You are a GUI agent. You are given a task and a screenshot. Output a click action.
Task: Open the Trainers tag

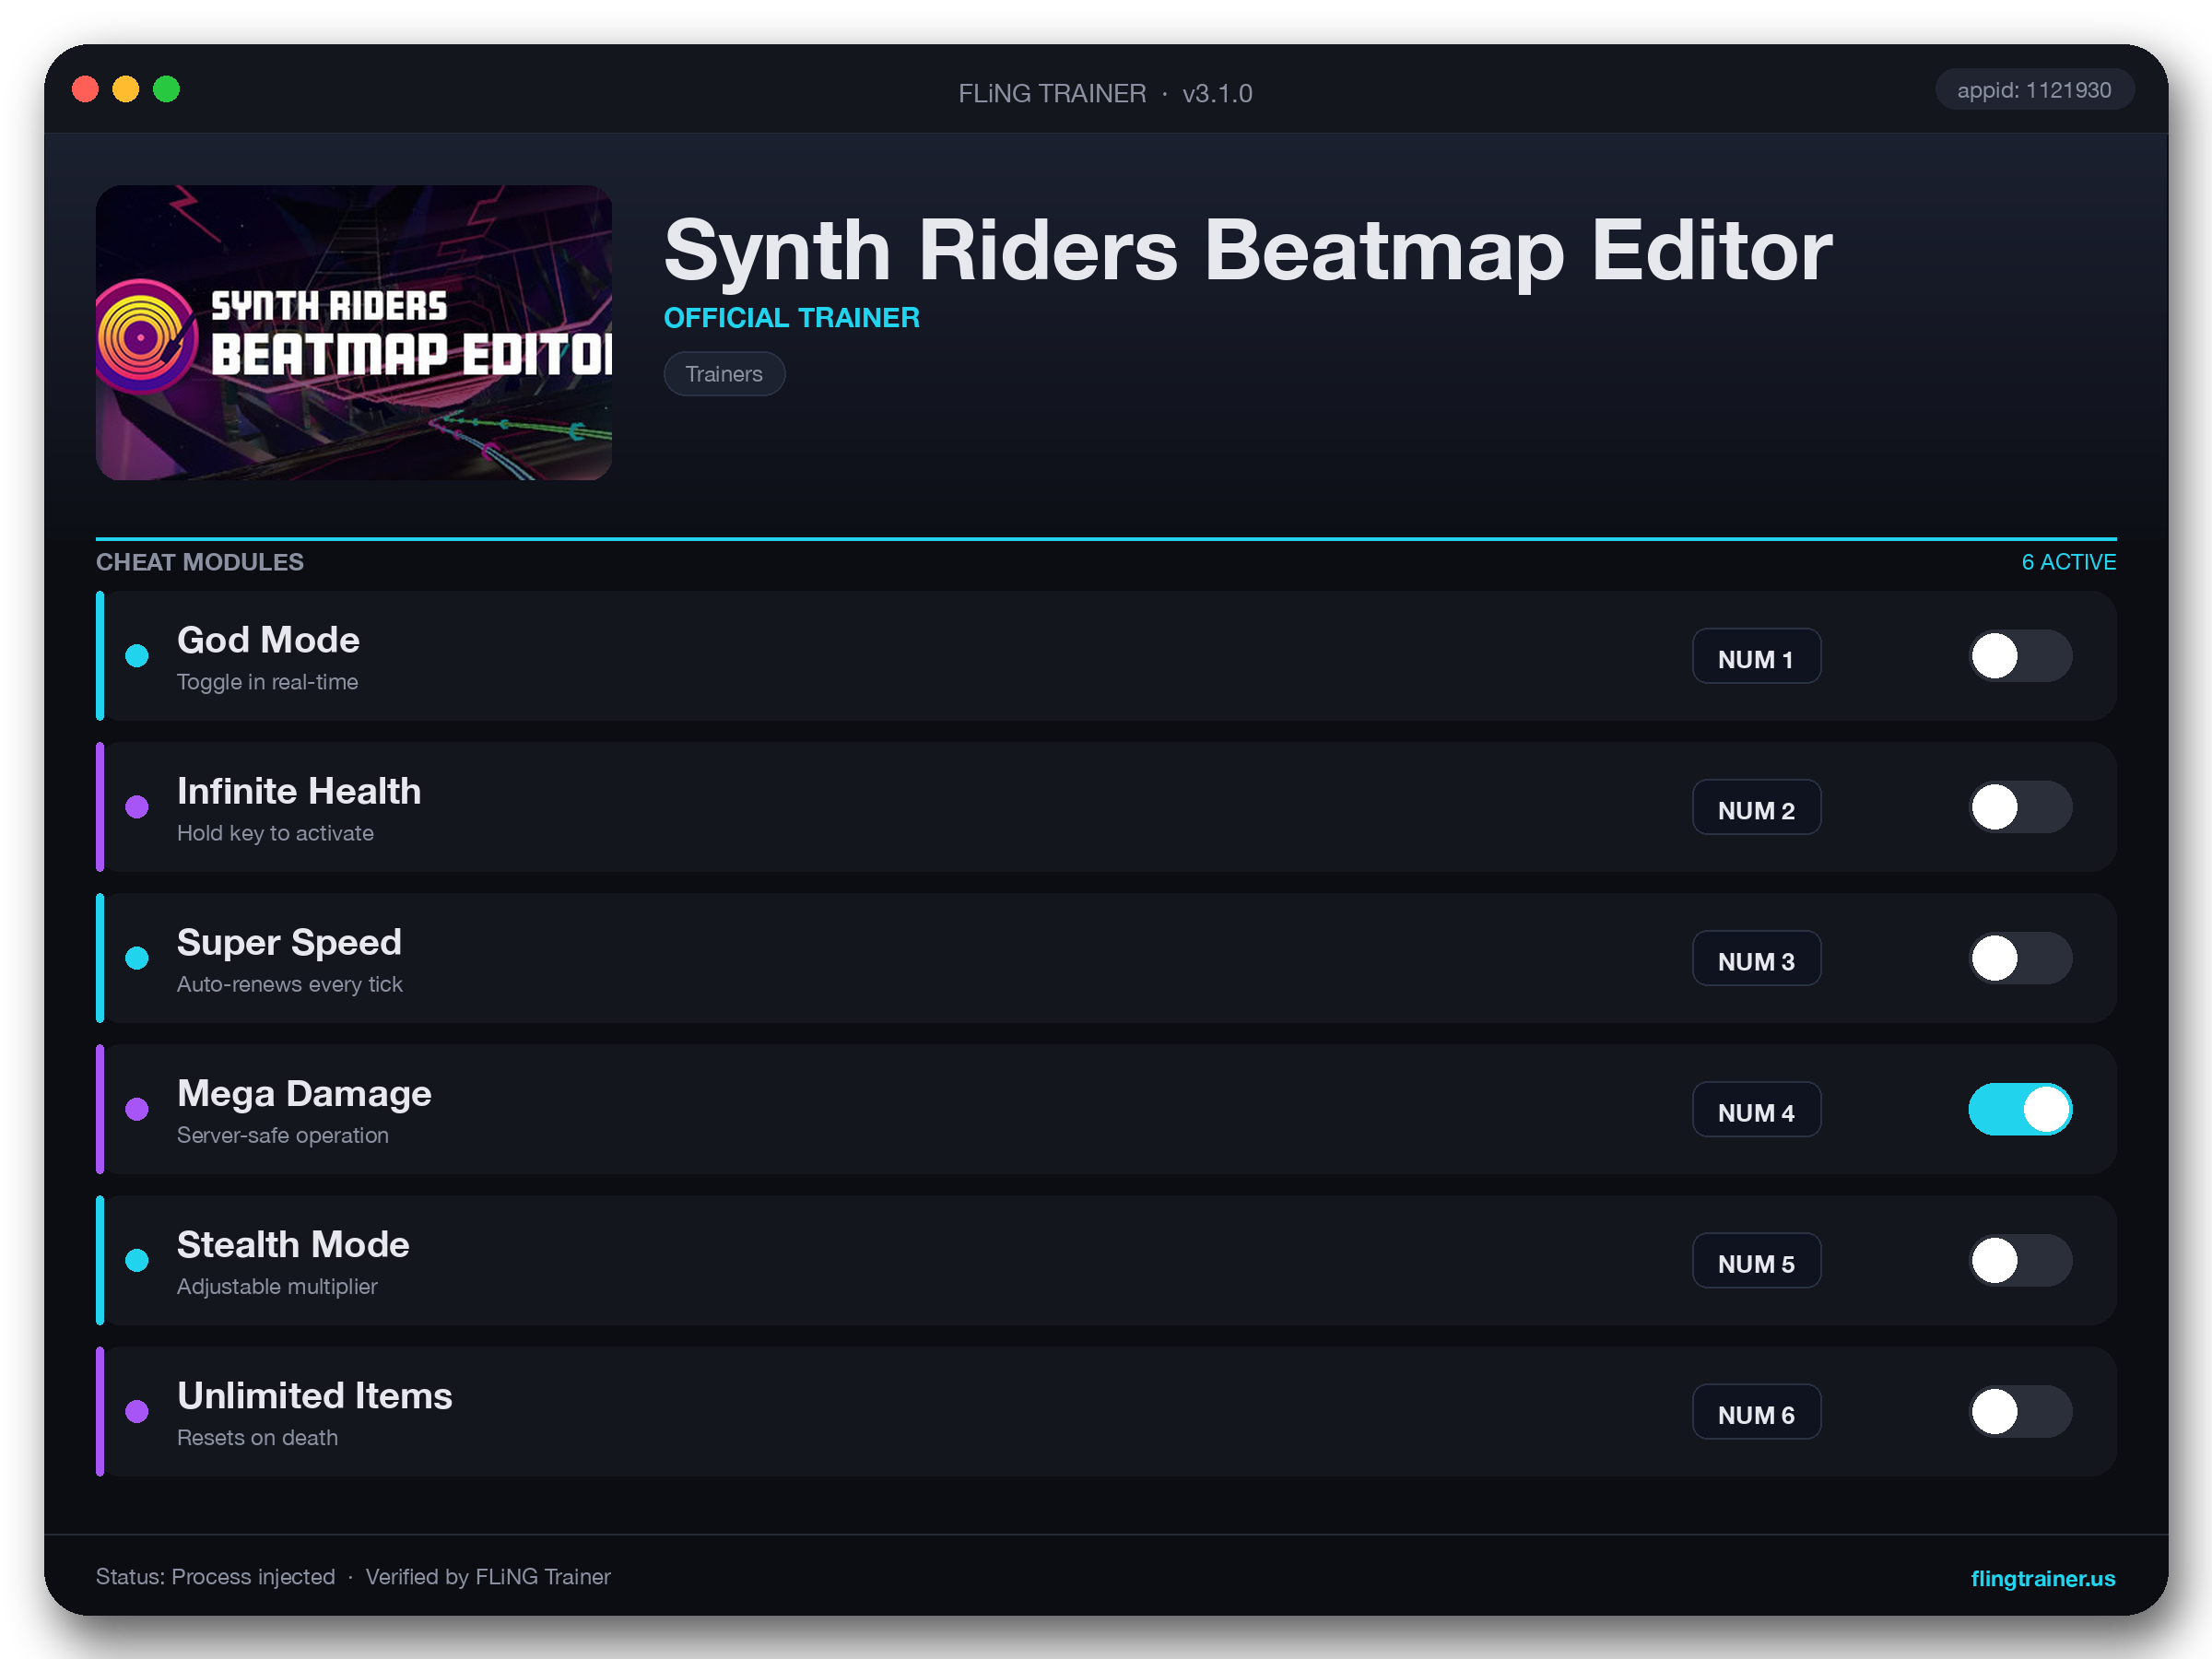[724, 374]
